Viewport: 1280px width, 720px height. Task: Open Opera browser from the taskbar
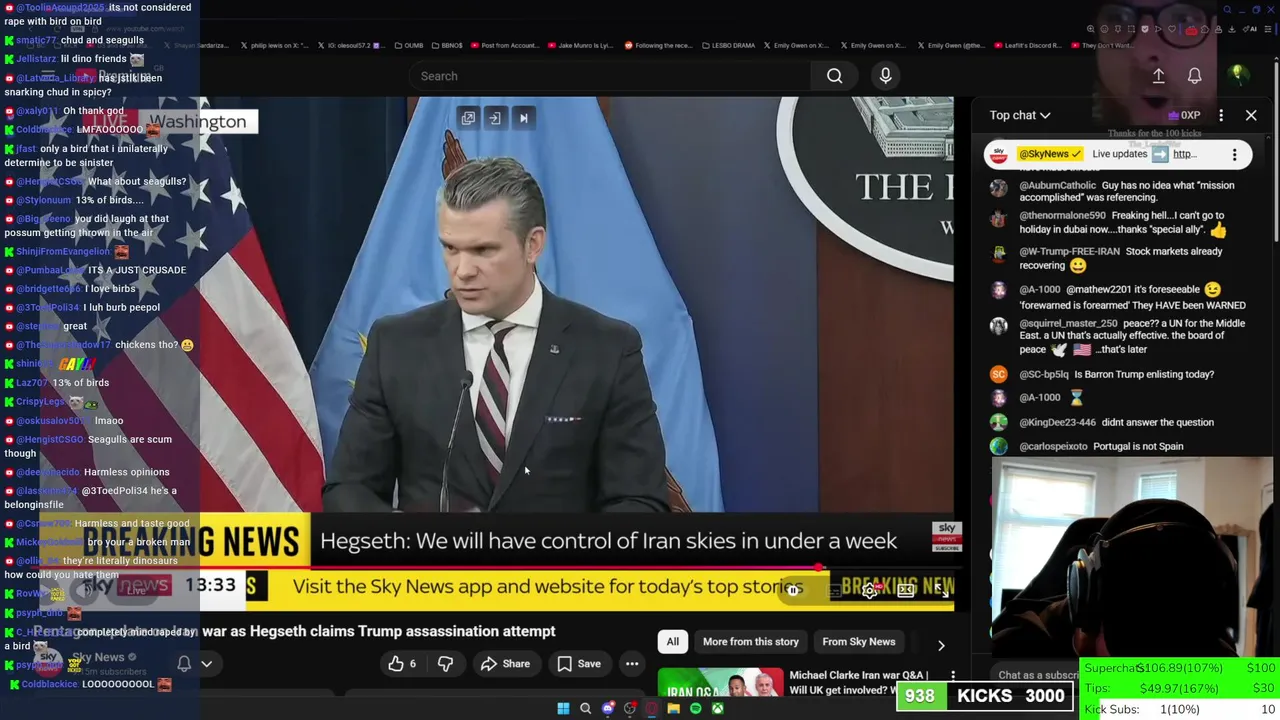point(652,709)
